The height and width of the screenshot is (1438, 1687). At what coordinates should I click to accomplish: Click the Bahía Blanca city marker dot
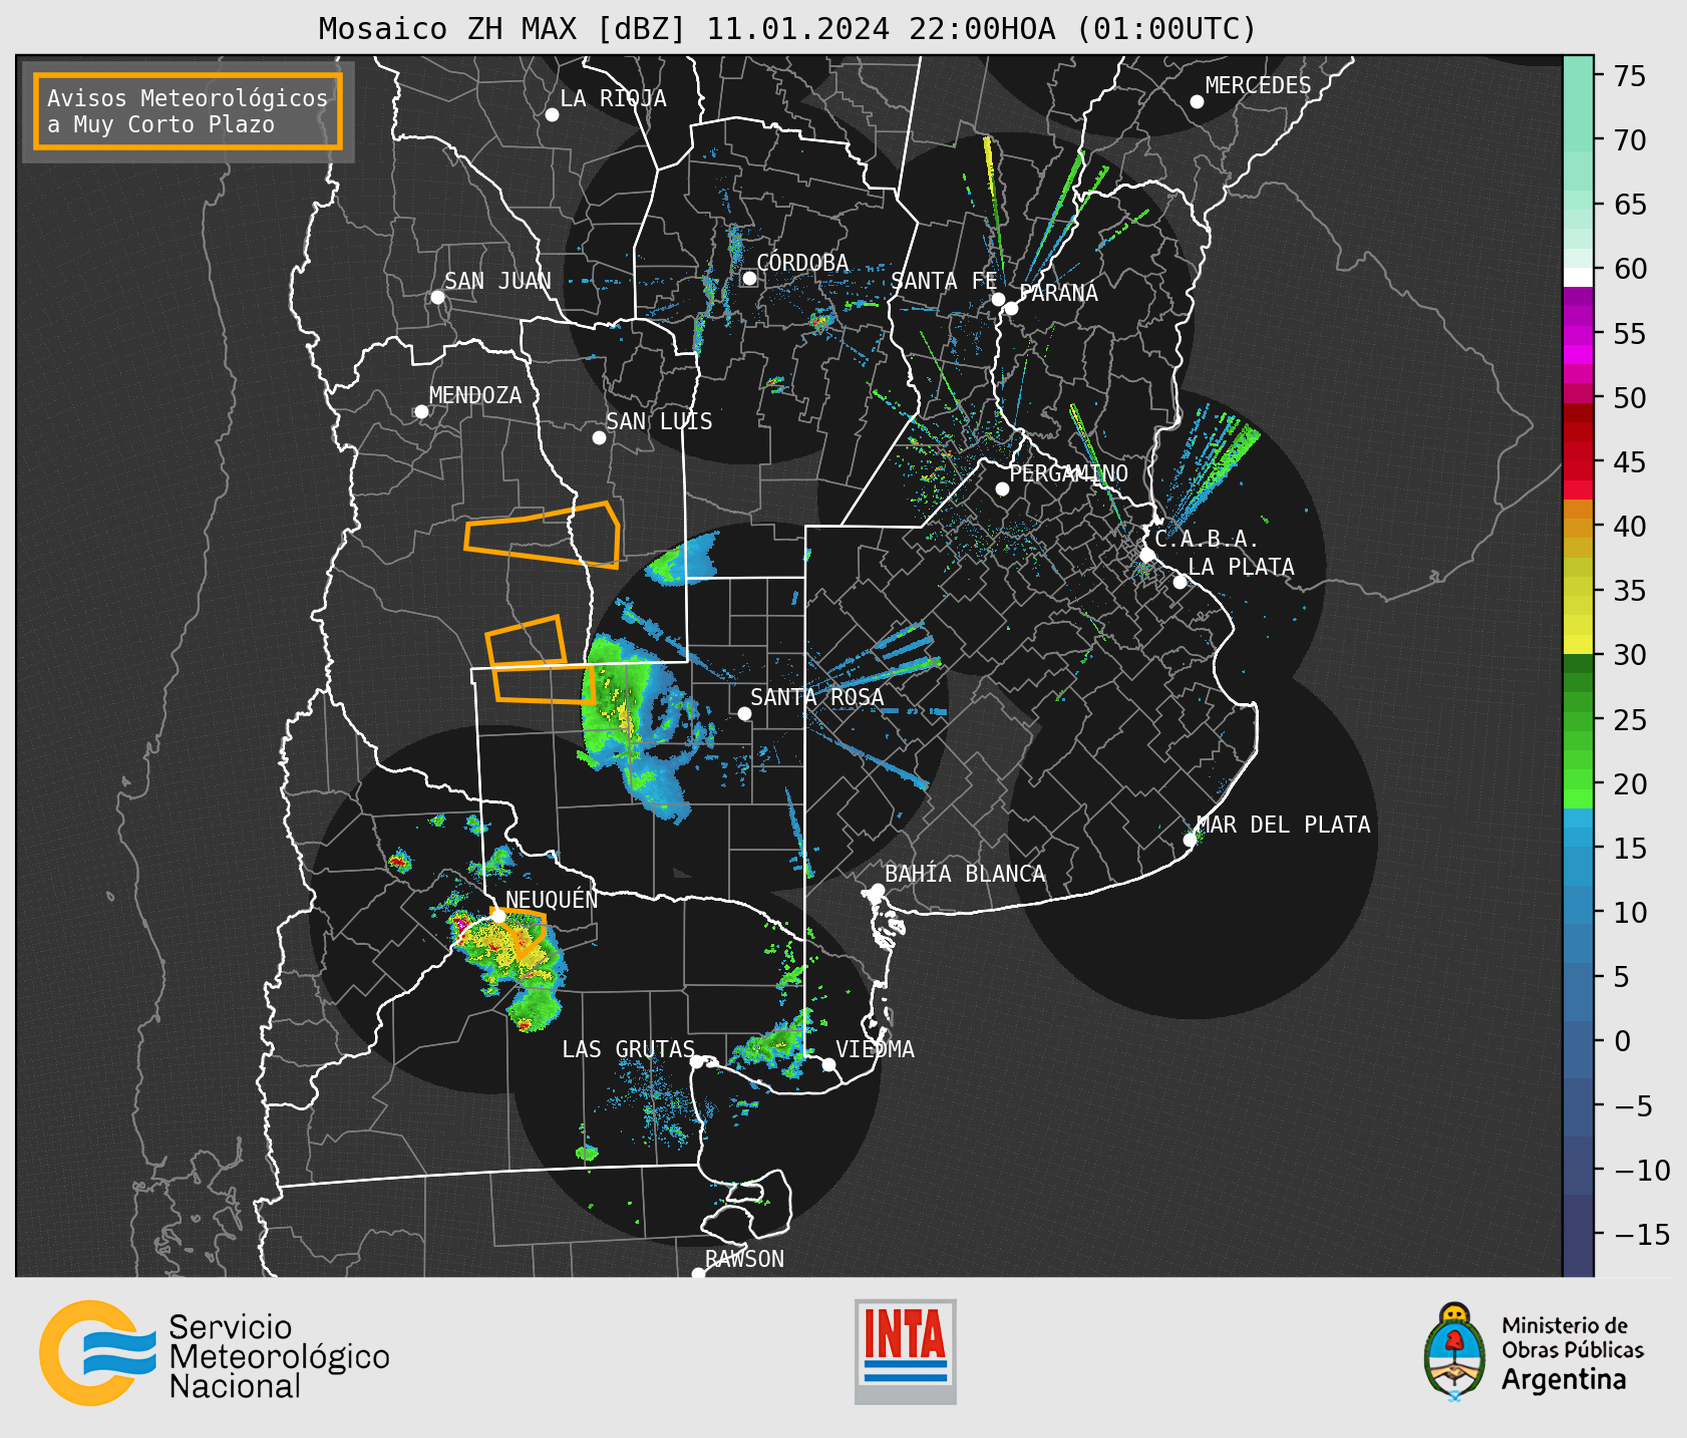tap(877, 890)
